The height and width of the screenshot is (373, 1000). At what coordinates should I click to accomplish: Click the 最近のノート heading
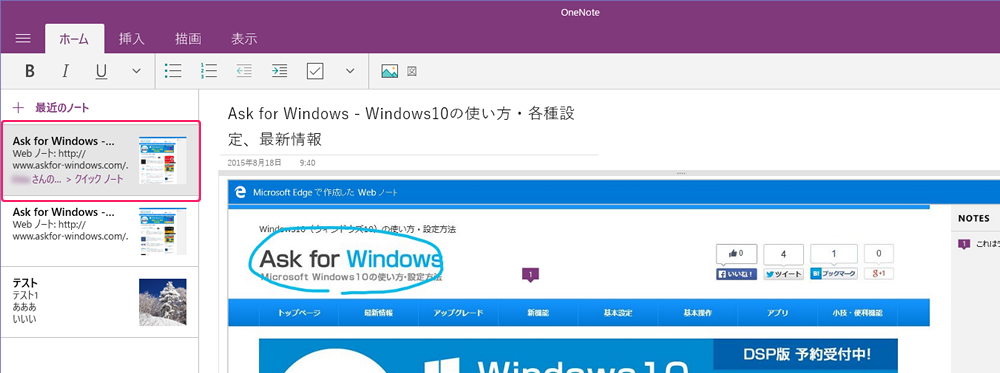(62, 108)
